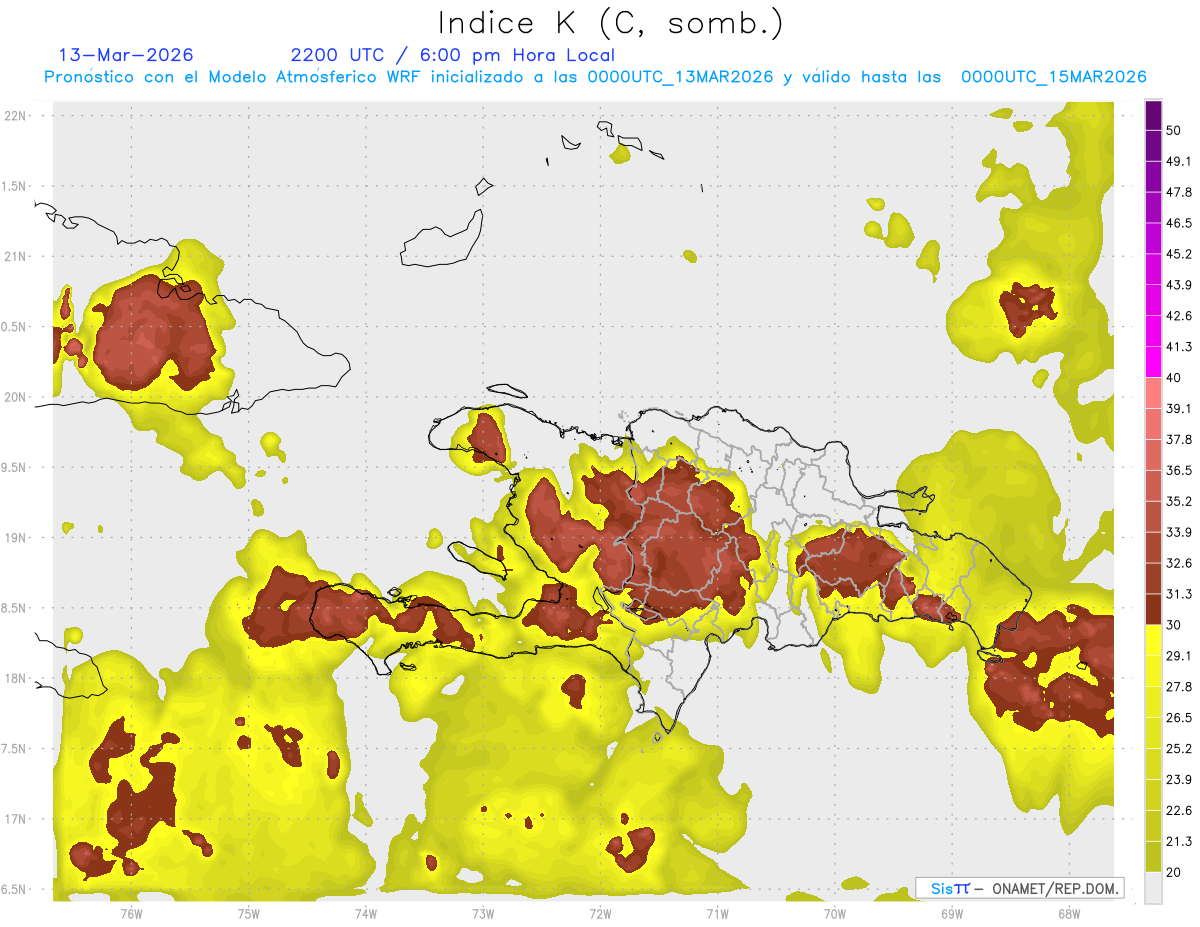
Task: Select the date text "13-Mar-2026"
Action: [126, 55]
